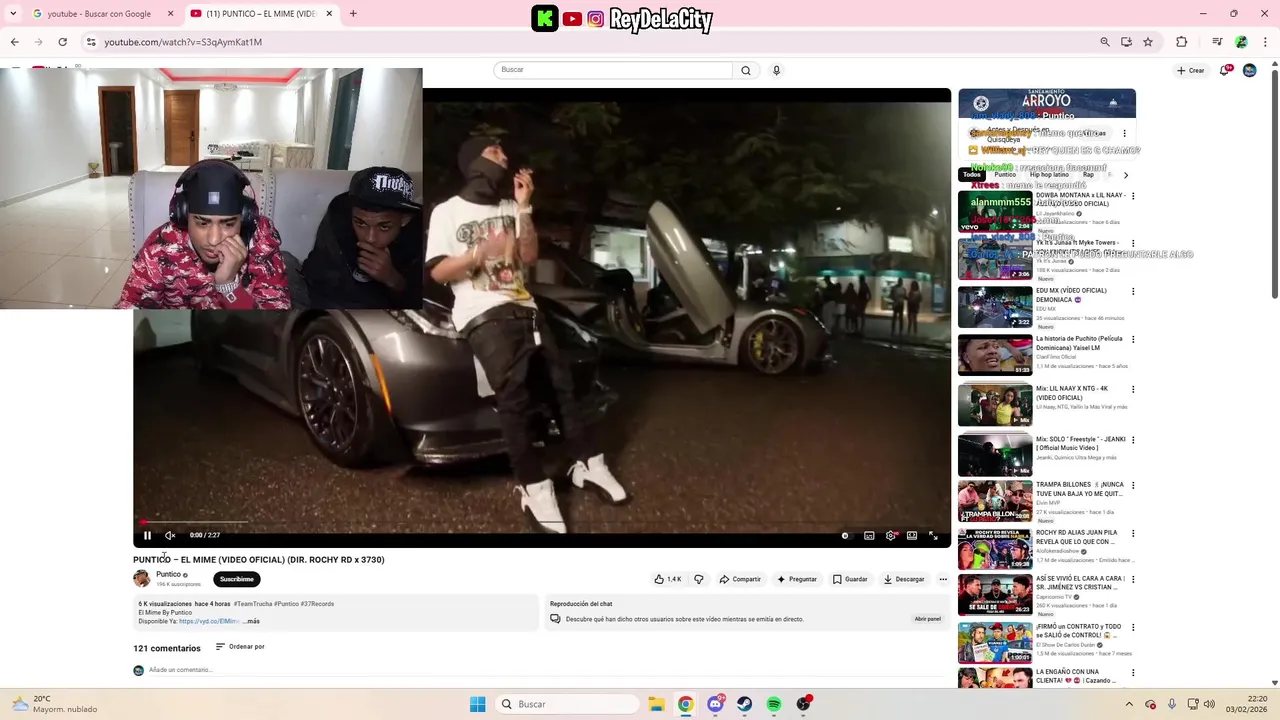Open the Ordenar por sort dropdown

(x=240, y=647)
